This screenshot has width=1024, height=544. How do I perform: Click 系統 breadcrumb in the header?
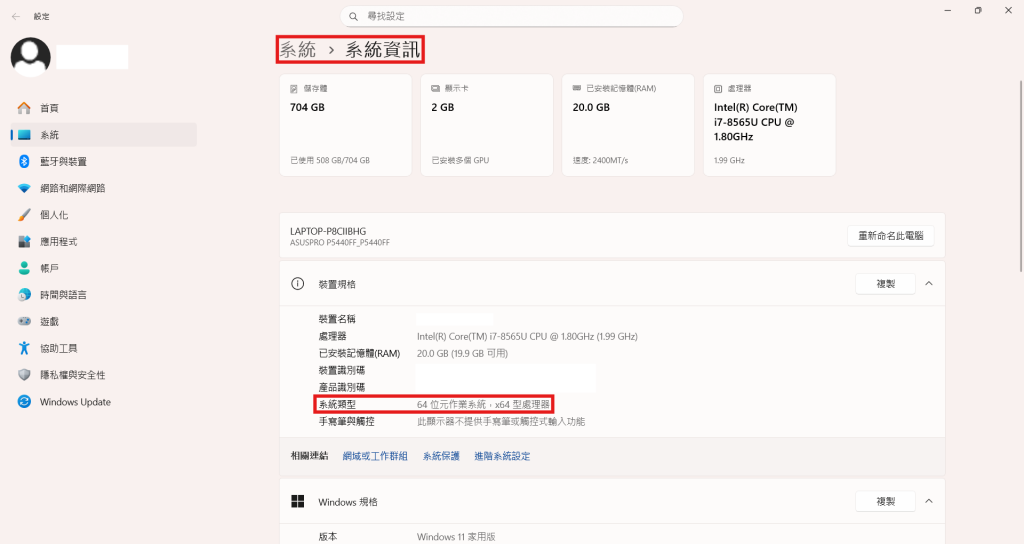tap(298, 50)
